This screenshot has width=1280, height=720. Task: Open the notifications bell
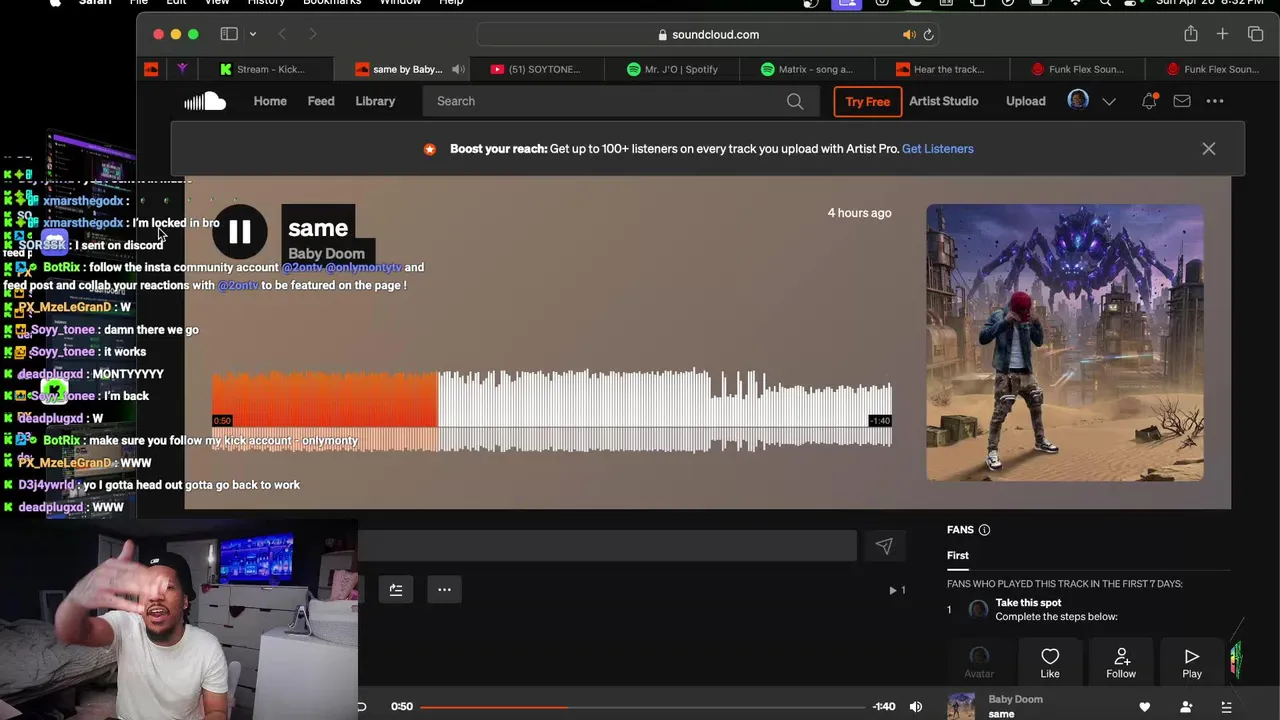tap(1149, 101)
